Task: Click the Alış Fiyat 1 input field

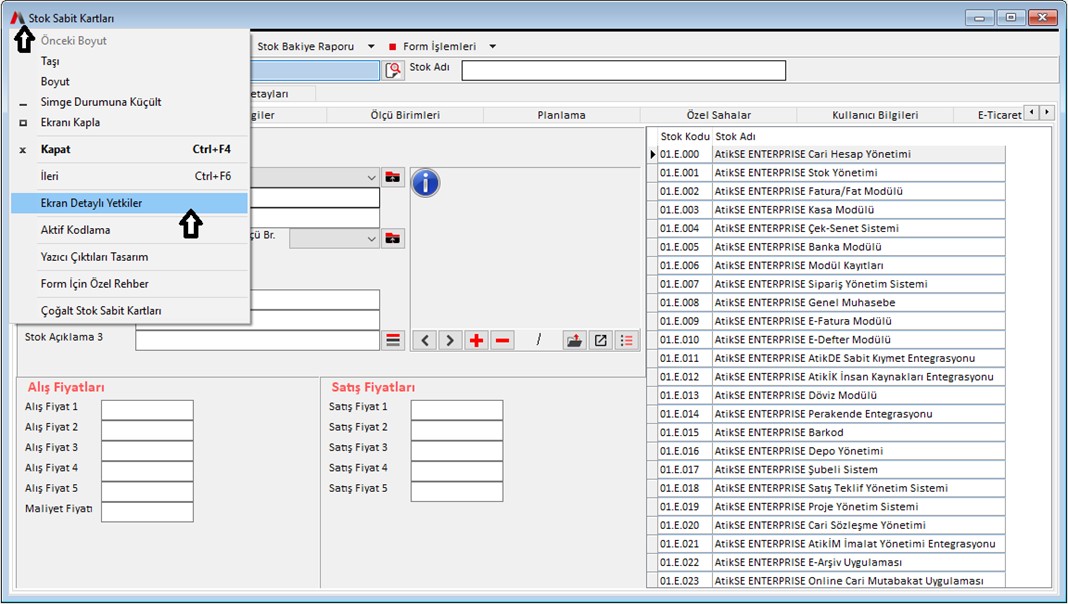Action: pyautogui.click(x=147, y=410)
